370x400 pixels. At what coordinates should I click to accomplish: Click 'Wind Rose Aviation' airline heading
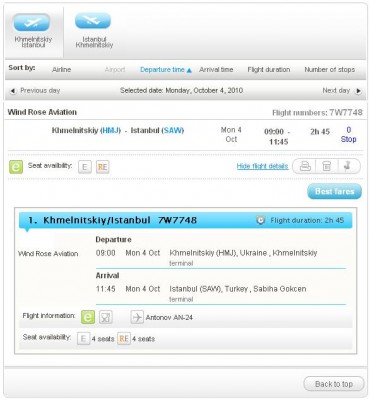pyautogui.click(x=42, y=112)
